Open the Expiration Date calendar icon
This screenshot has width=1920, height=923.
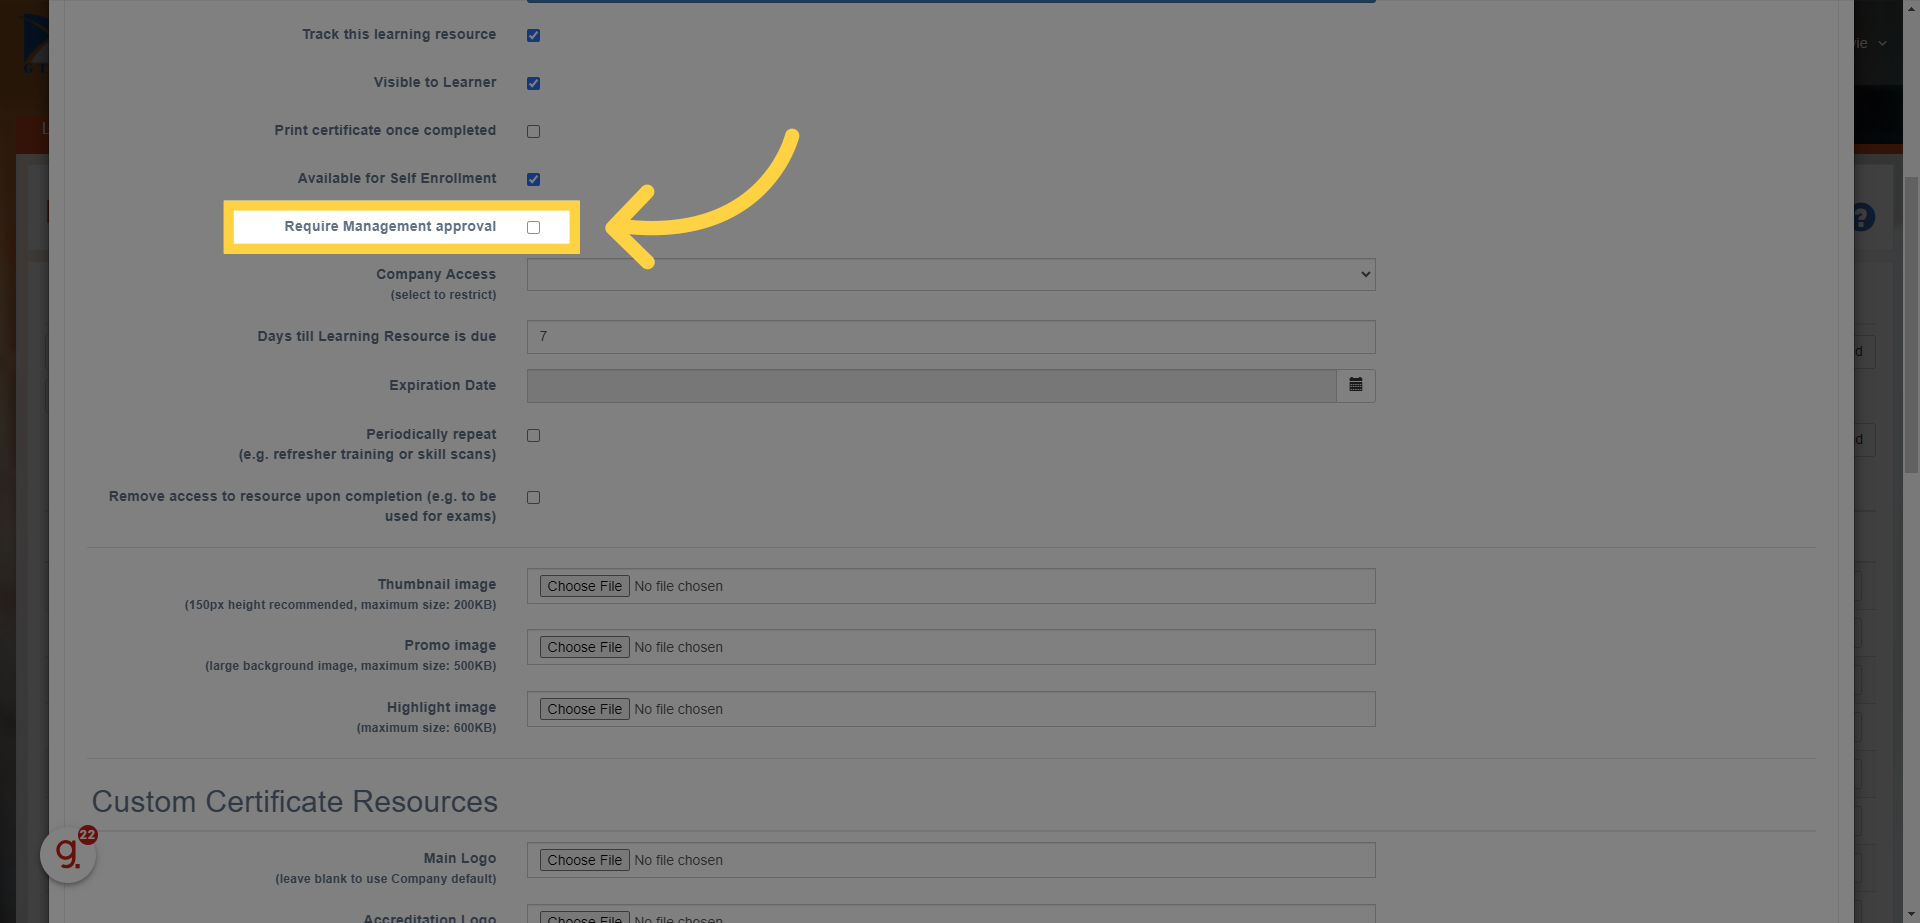(1356, 385)
